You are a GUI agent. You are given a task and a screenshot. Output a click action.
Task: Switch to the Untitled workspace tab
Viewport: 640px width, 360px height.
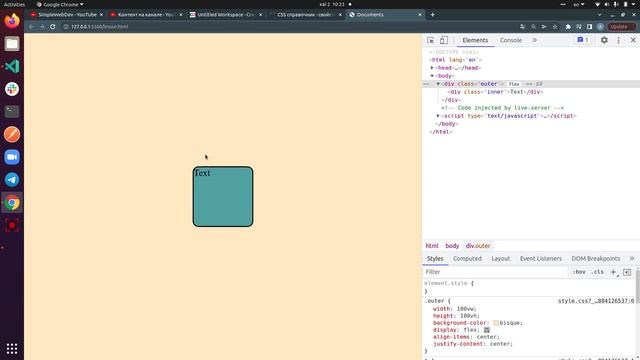point(225,15)
